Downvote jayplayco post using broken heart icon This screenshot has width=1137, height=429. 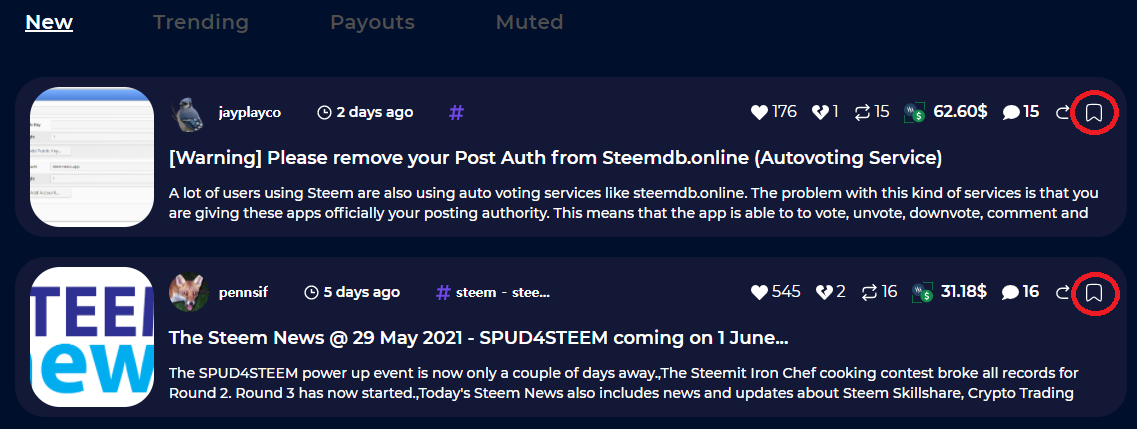[x=820, y=112]
